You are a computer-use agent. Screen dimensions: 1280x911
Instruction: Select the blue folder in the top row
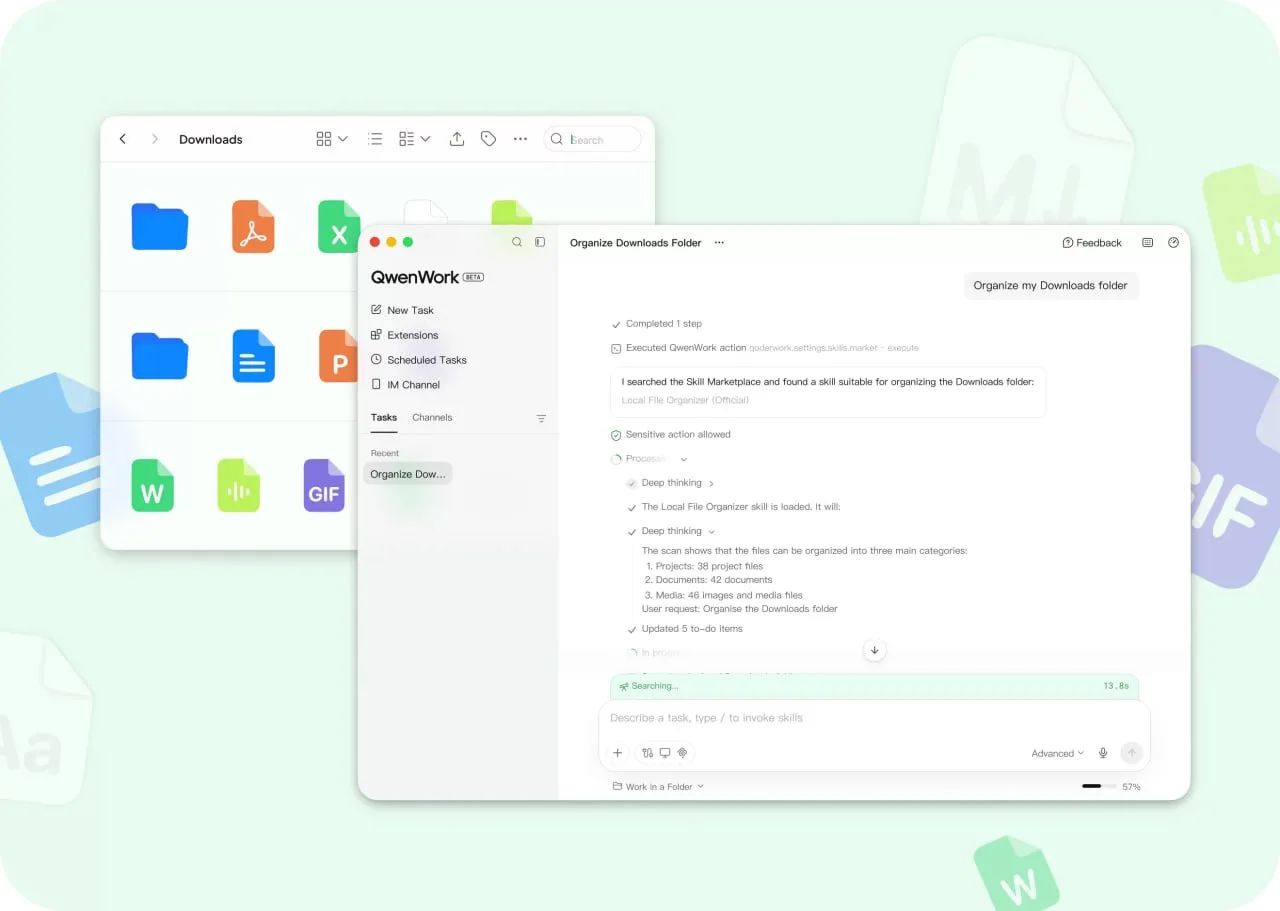[x=160, y=226]
